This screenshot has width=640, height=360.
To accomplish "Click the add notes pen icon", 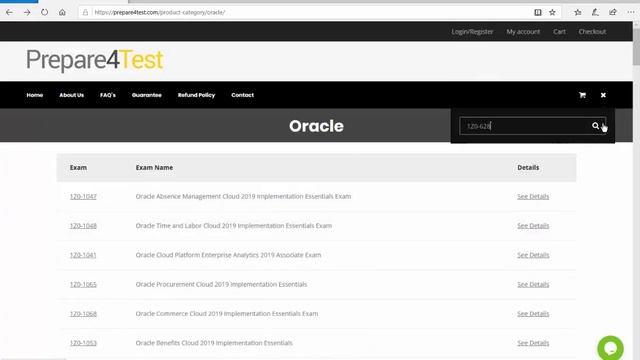I will (x=595, y=12).
